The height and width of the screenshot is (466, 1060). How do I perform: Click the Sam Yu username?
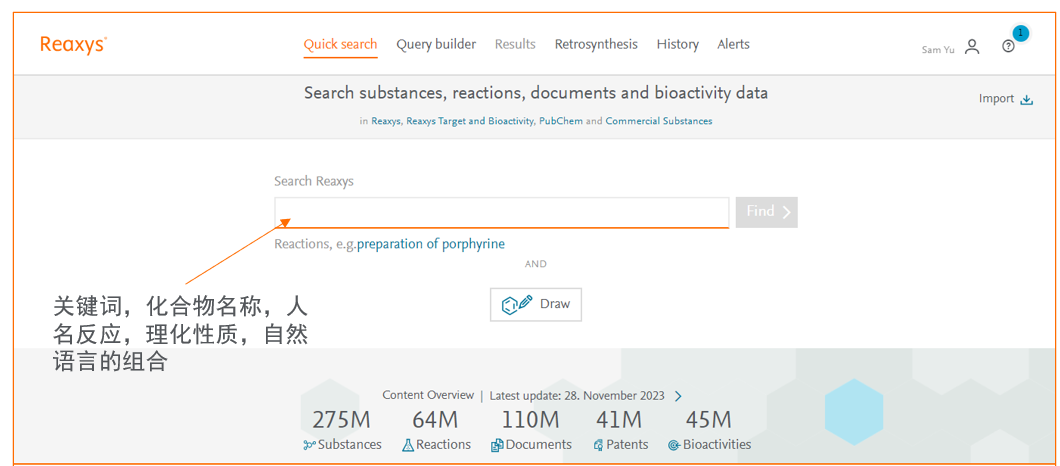[938, 49]
